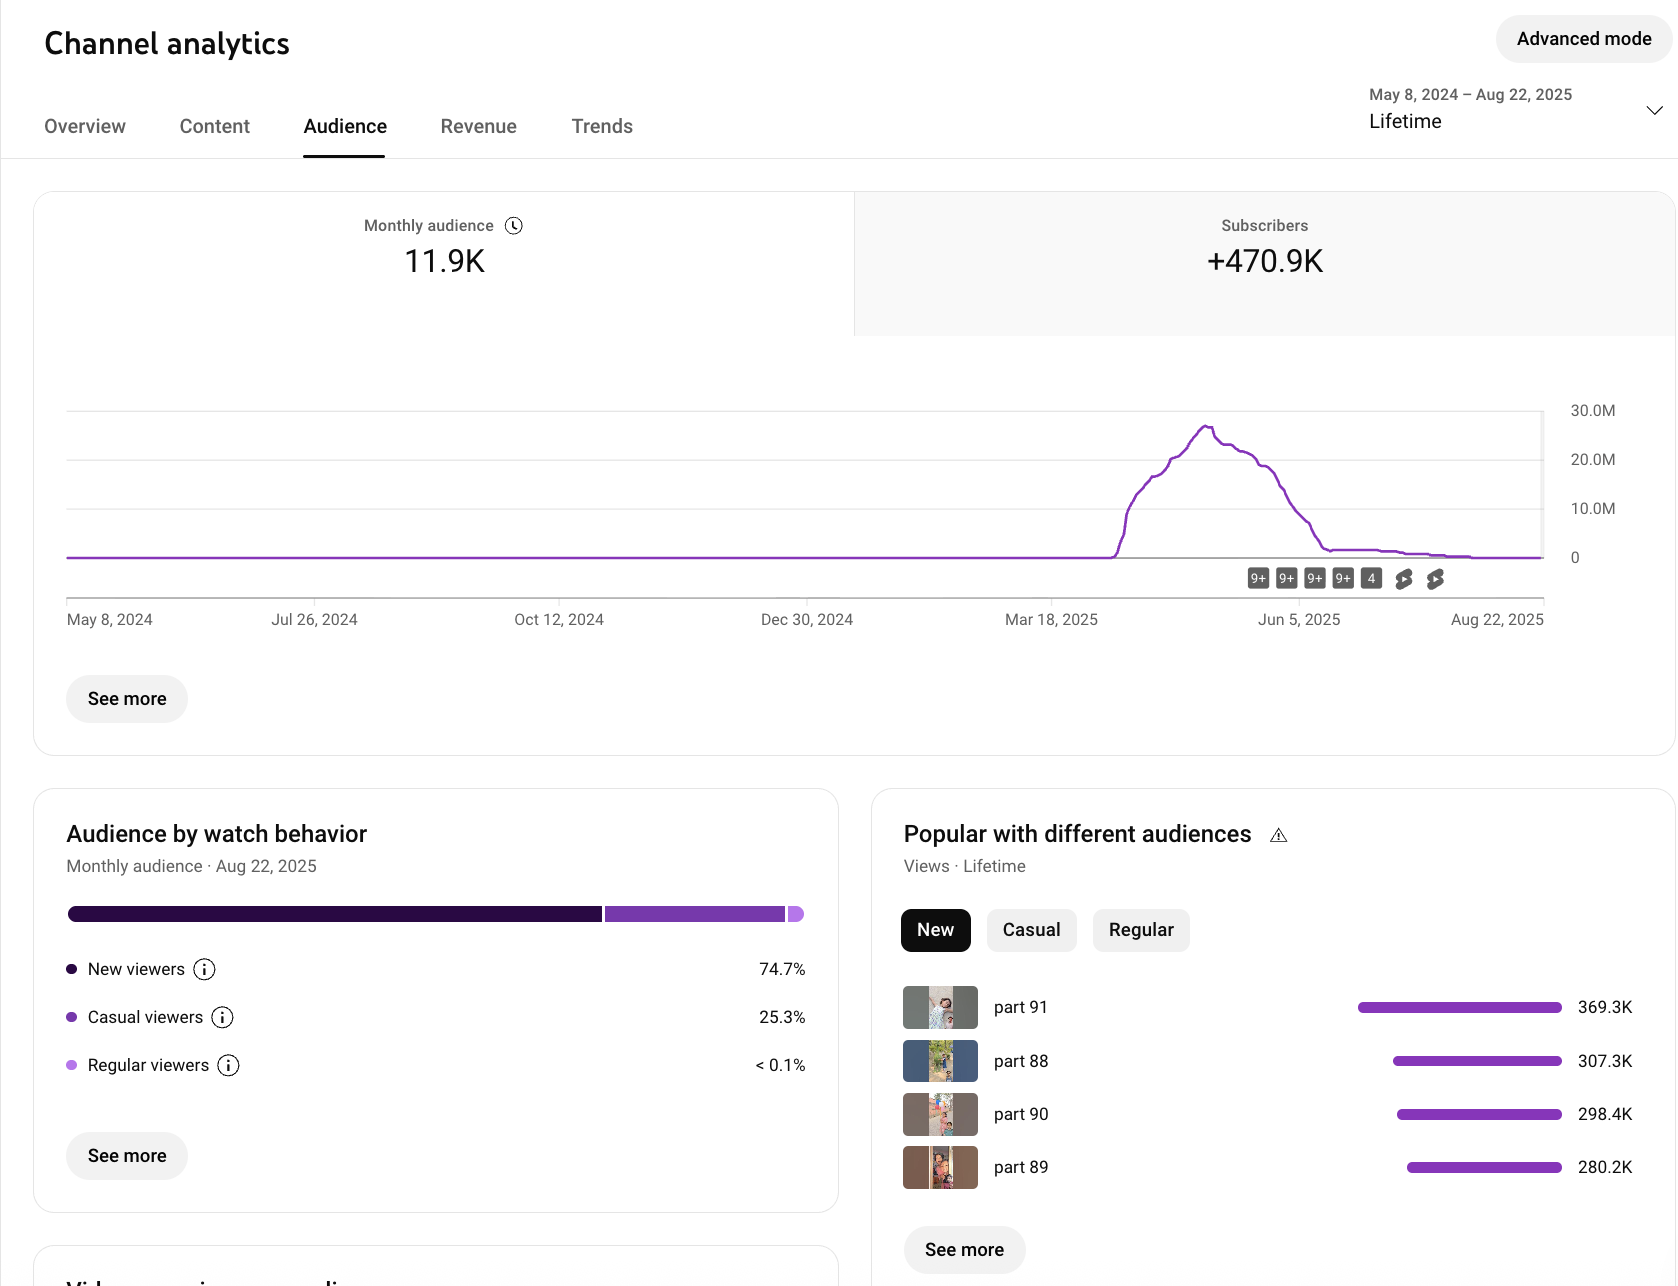
Task: Click See more under the audience chart
Action: [x=127, y=699]
